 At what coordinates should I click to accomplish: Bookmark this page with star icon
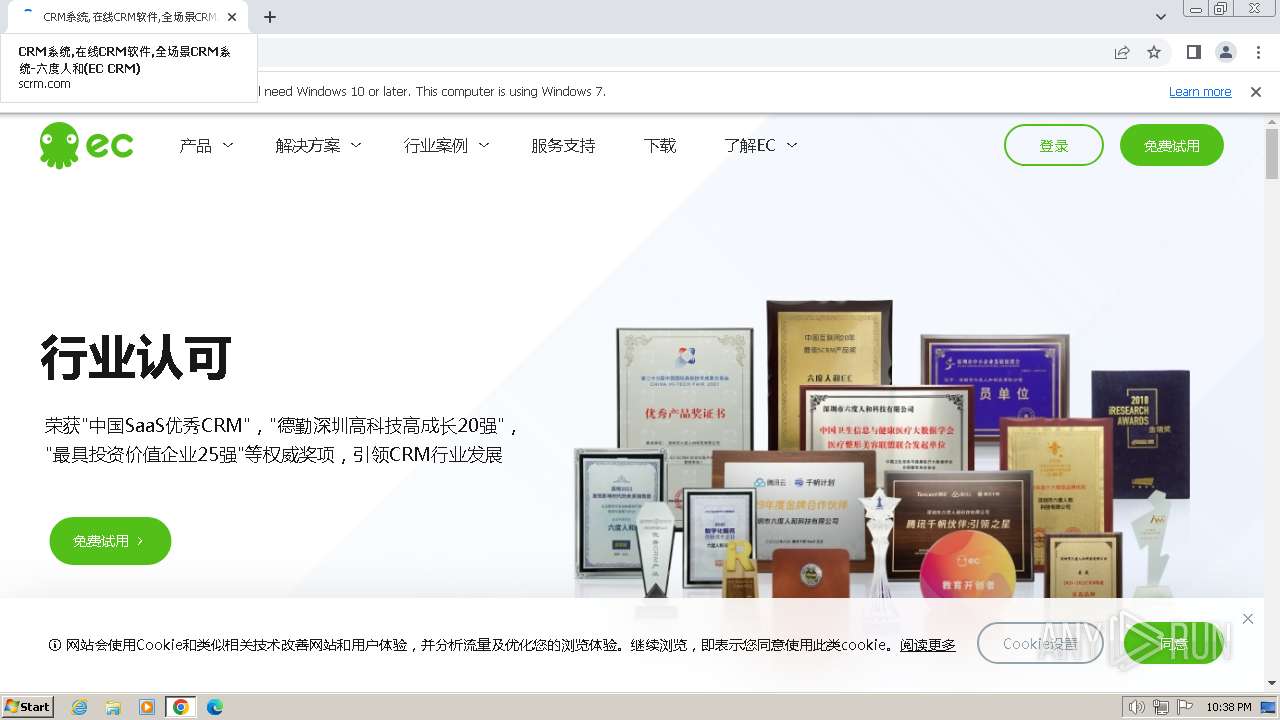pos(1154,52)
